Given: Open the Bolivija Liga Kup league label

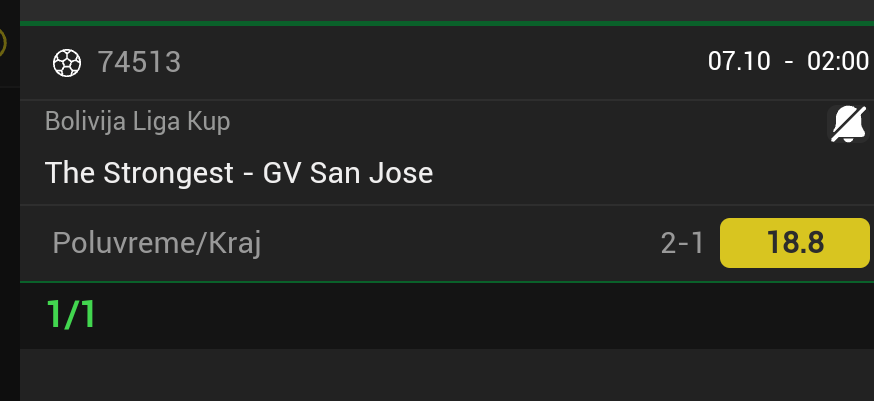Looking at the screenshot, I should (x=137, y=122).
